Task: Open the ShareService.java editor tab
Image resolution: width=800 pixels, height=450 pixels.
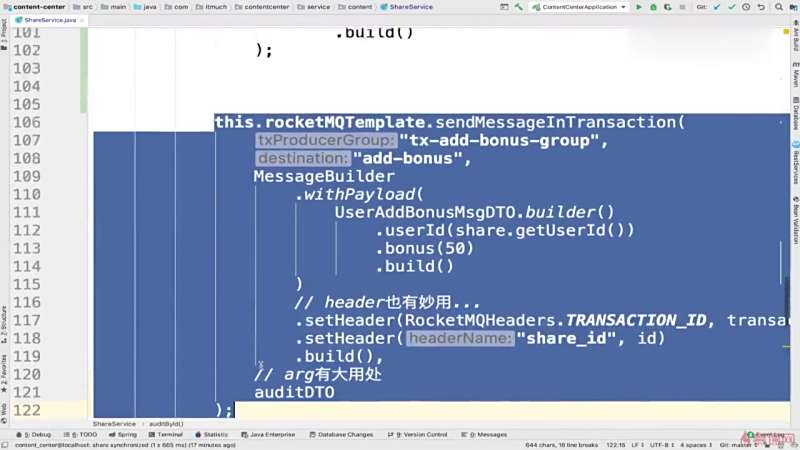Action: pos(50,20)
